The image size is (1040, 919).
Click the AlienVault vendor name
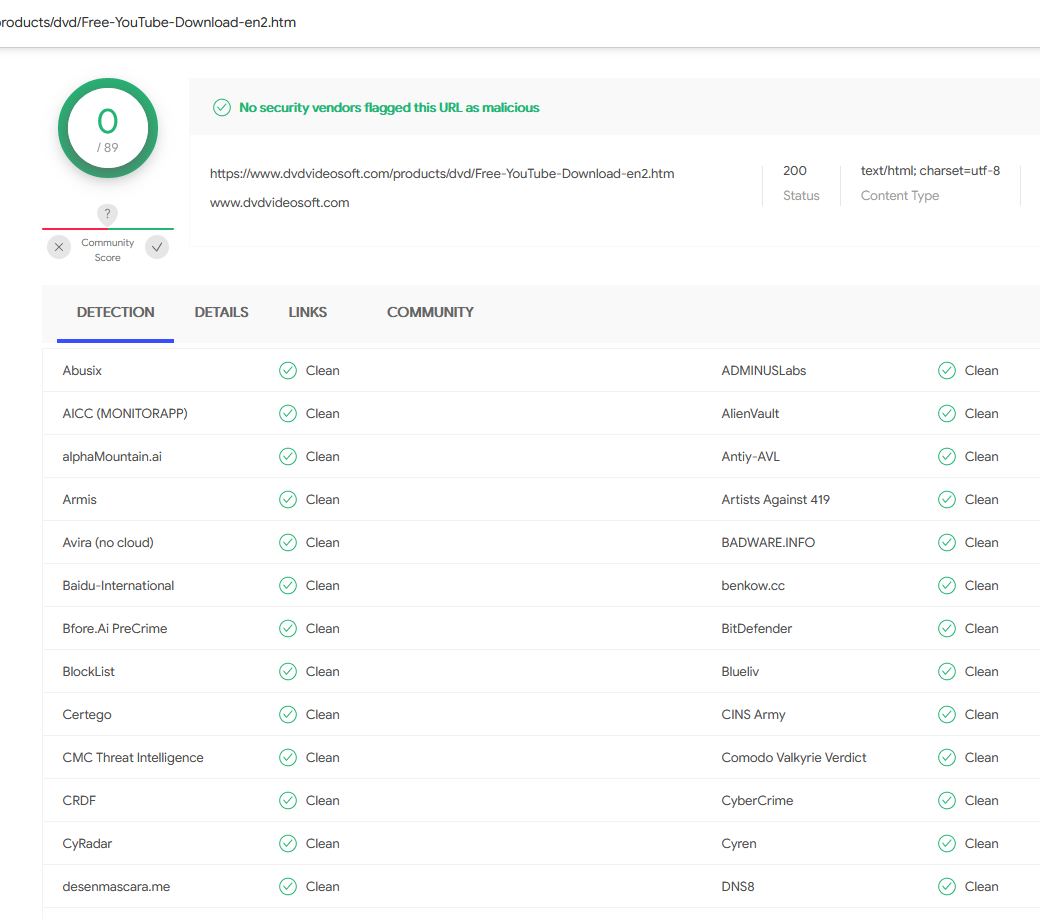pos(750,414)
